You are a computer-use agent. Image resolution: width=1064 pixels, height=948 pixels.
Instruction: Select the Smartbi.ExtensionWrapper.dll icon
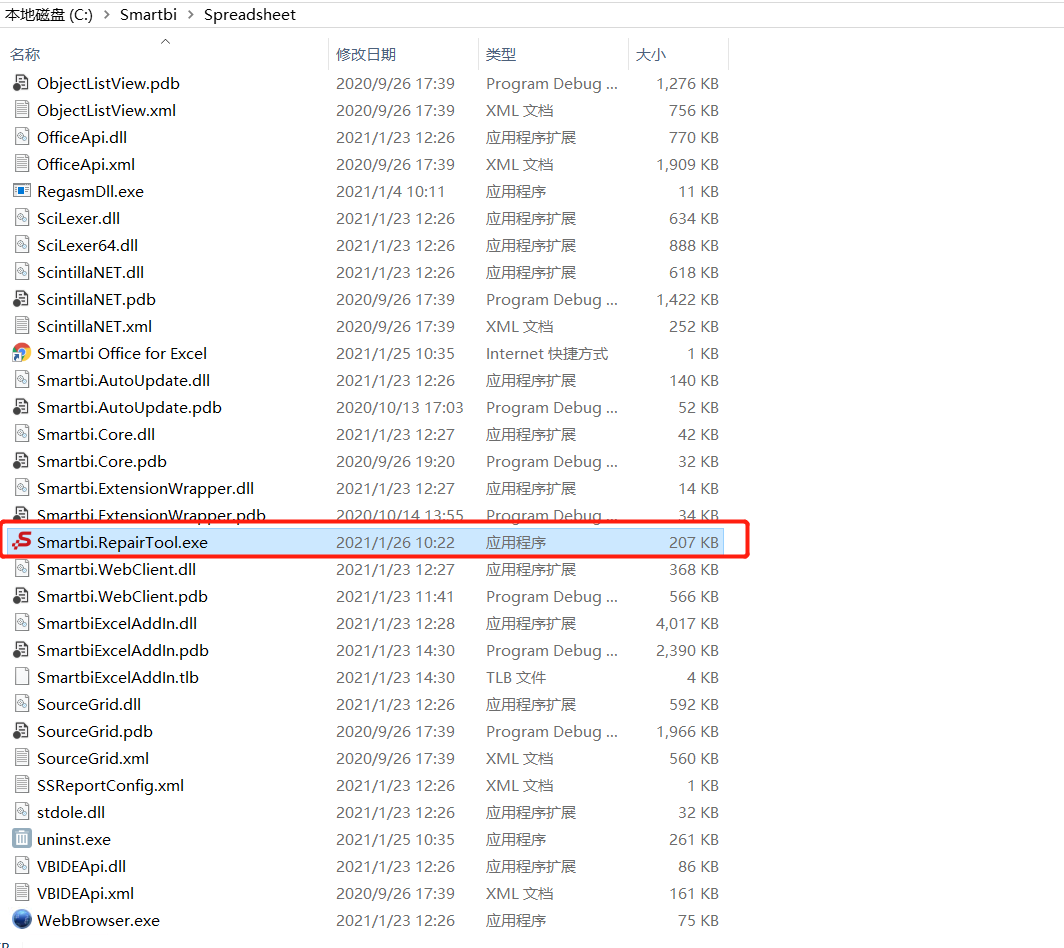click(22, 489)
